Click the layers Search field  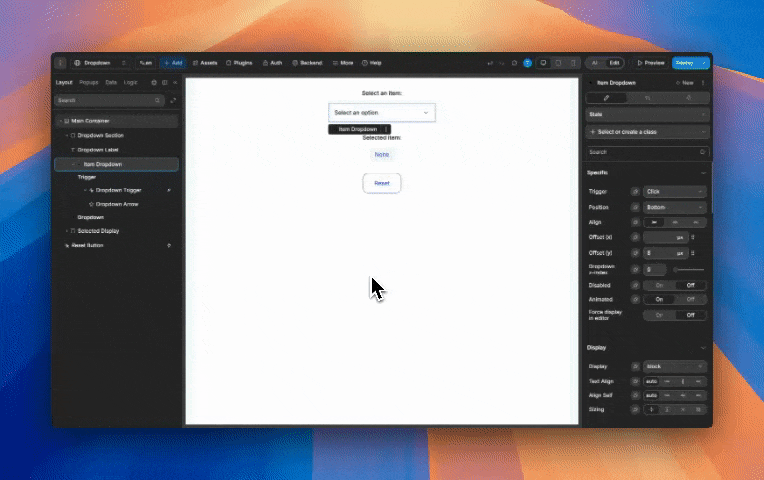(x=109, y=100)
